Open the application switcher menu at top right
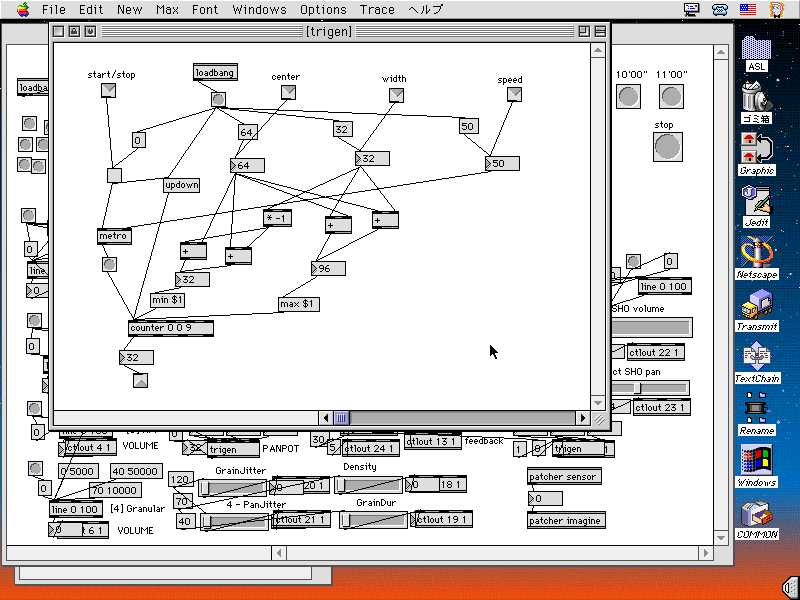Image resolution: width=800 pixels, height=600 pixels. [x=775, y=9]
